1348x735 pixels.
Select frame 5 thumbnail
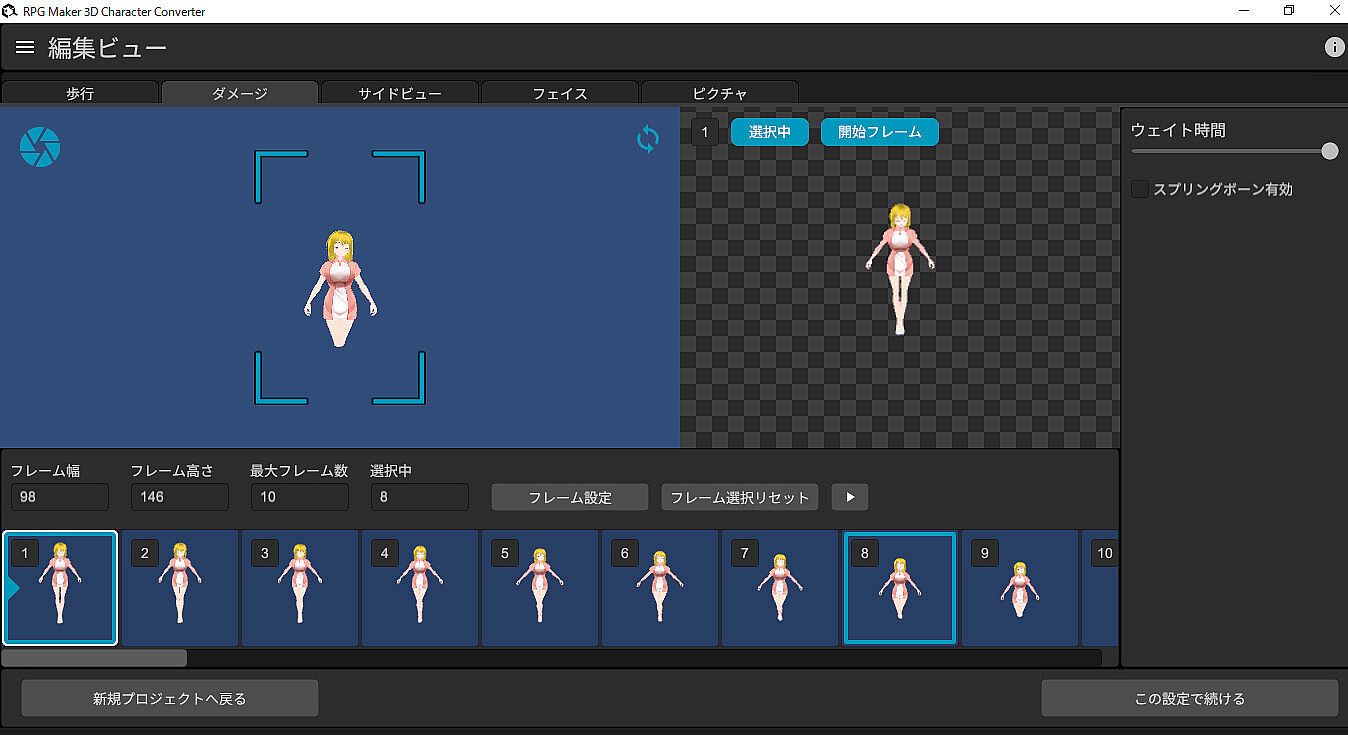coord(540,589)
